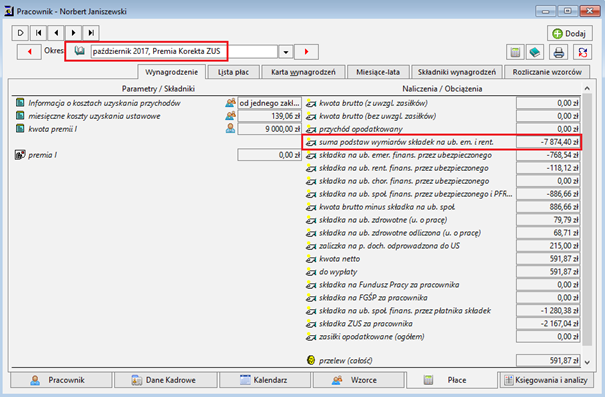Click the Dodaj add button
Viewport: 605px width, 397px height.
tap(570, 34)
